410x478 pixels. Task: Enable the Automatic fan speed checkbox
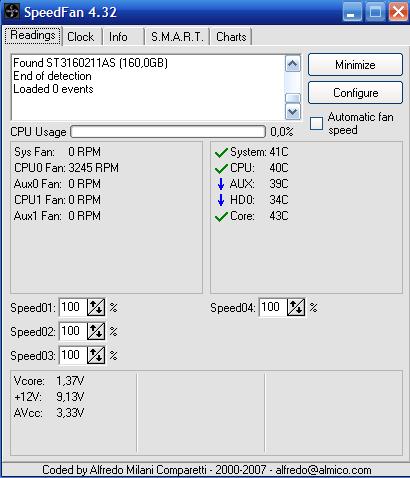click(316, 123)
